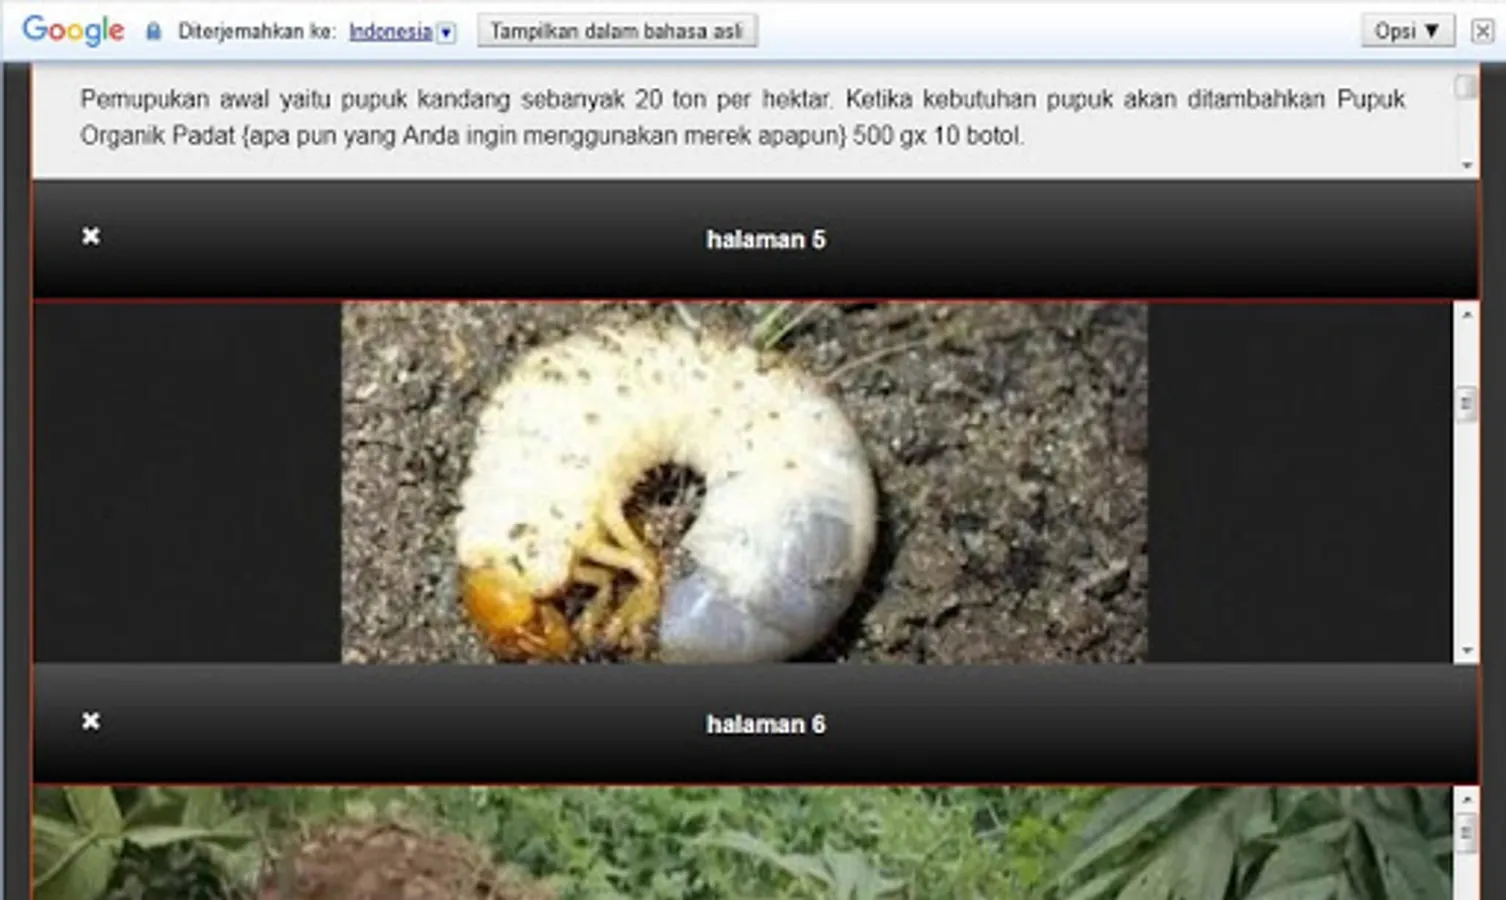The height and width of the screenshot is (900, 1506).
Task: Open the Opsi options dropdown
Action: 1407,31
